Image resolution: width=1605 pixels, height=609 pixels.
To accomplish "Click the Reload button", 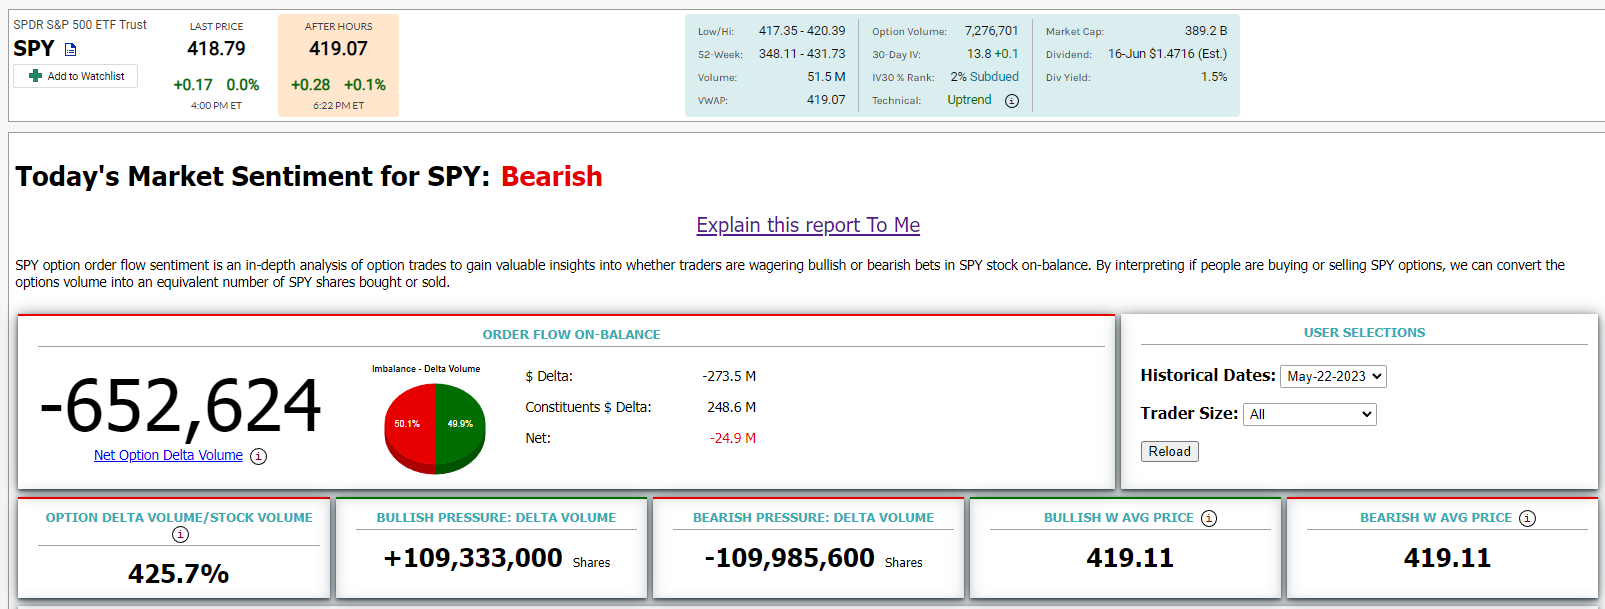I will click(1170, 452).
